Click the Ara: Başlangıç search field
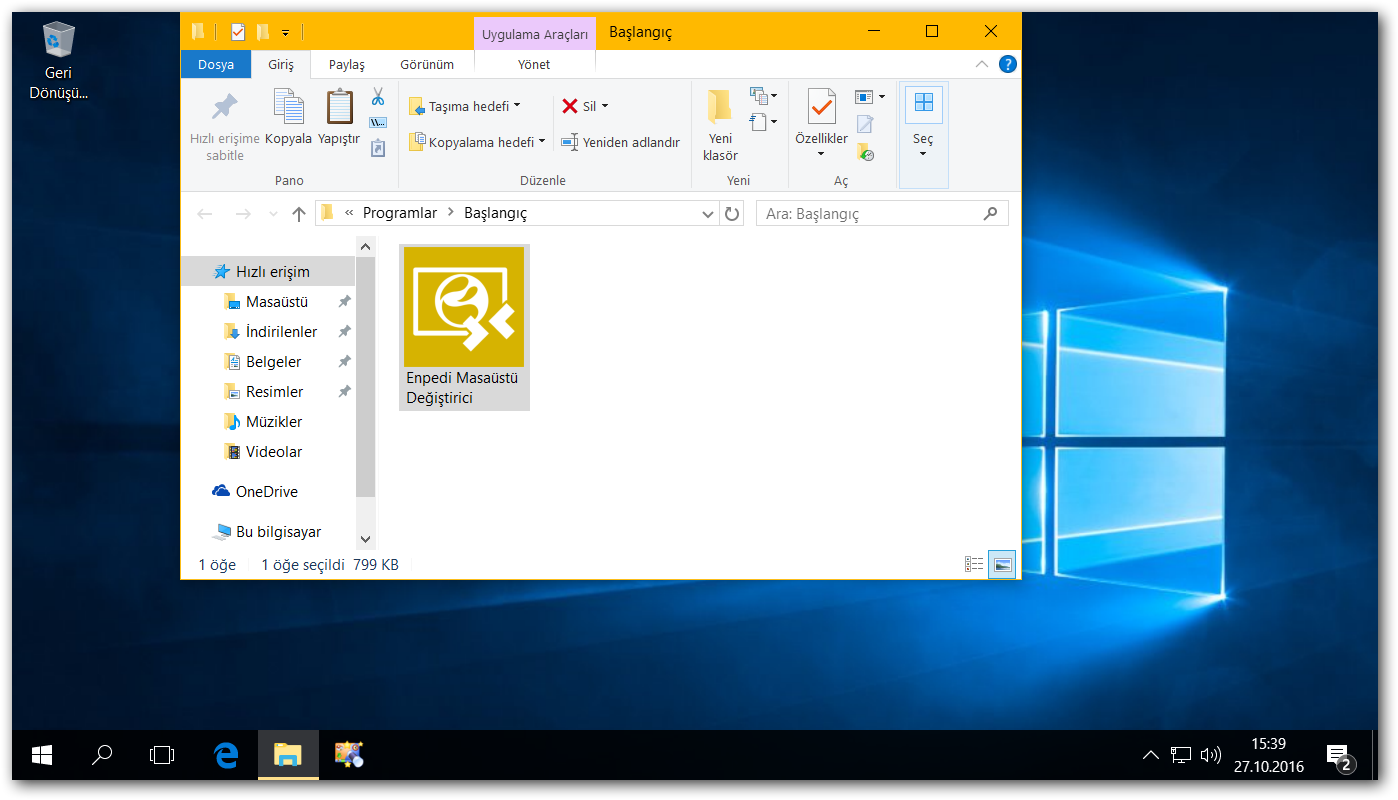 (882, 213)
